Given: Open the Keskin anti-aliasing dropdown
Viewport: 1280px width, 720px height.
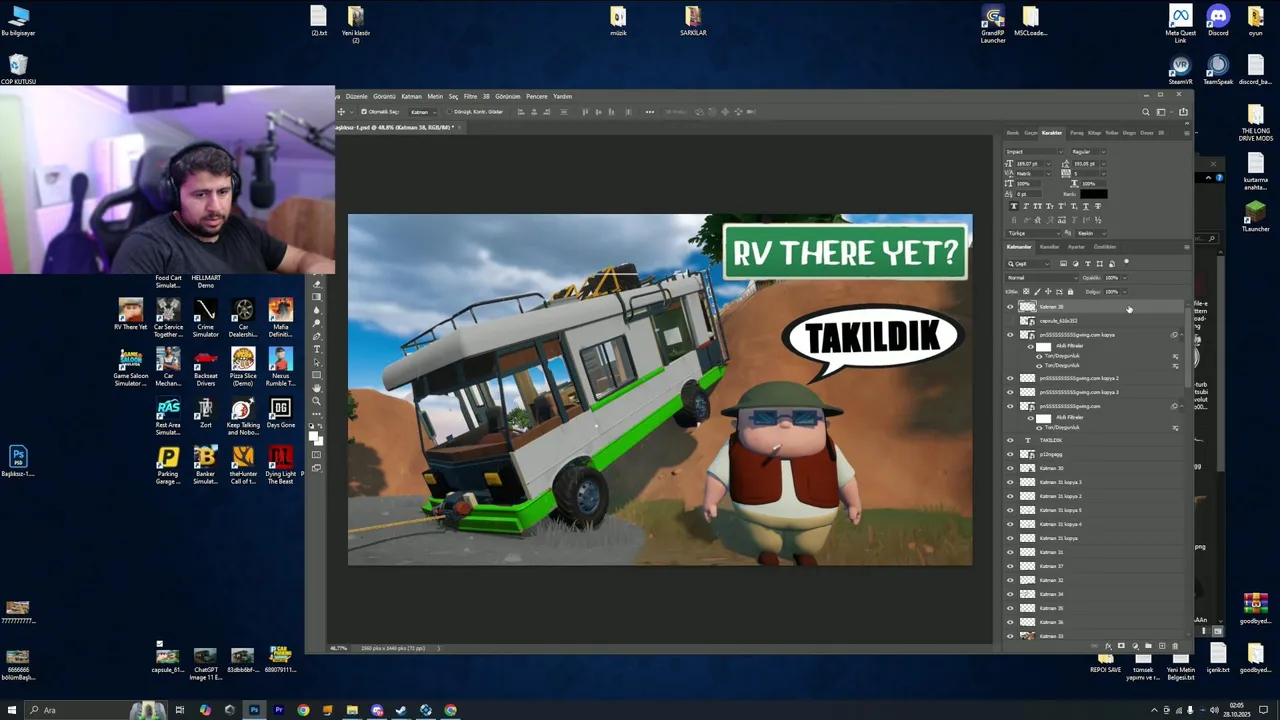Looking at the screenshot, I should (1091, 233).
